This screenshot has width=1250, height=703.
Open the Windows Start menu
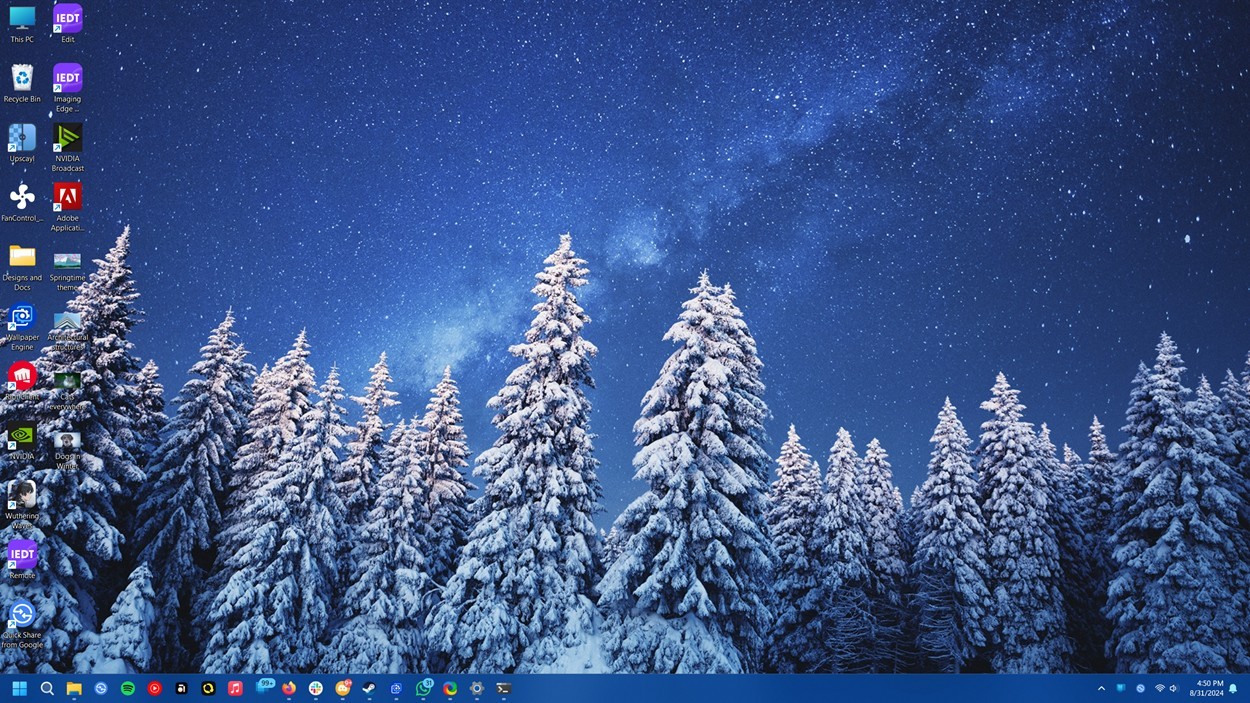[x=19, y=688]
